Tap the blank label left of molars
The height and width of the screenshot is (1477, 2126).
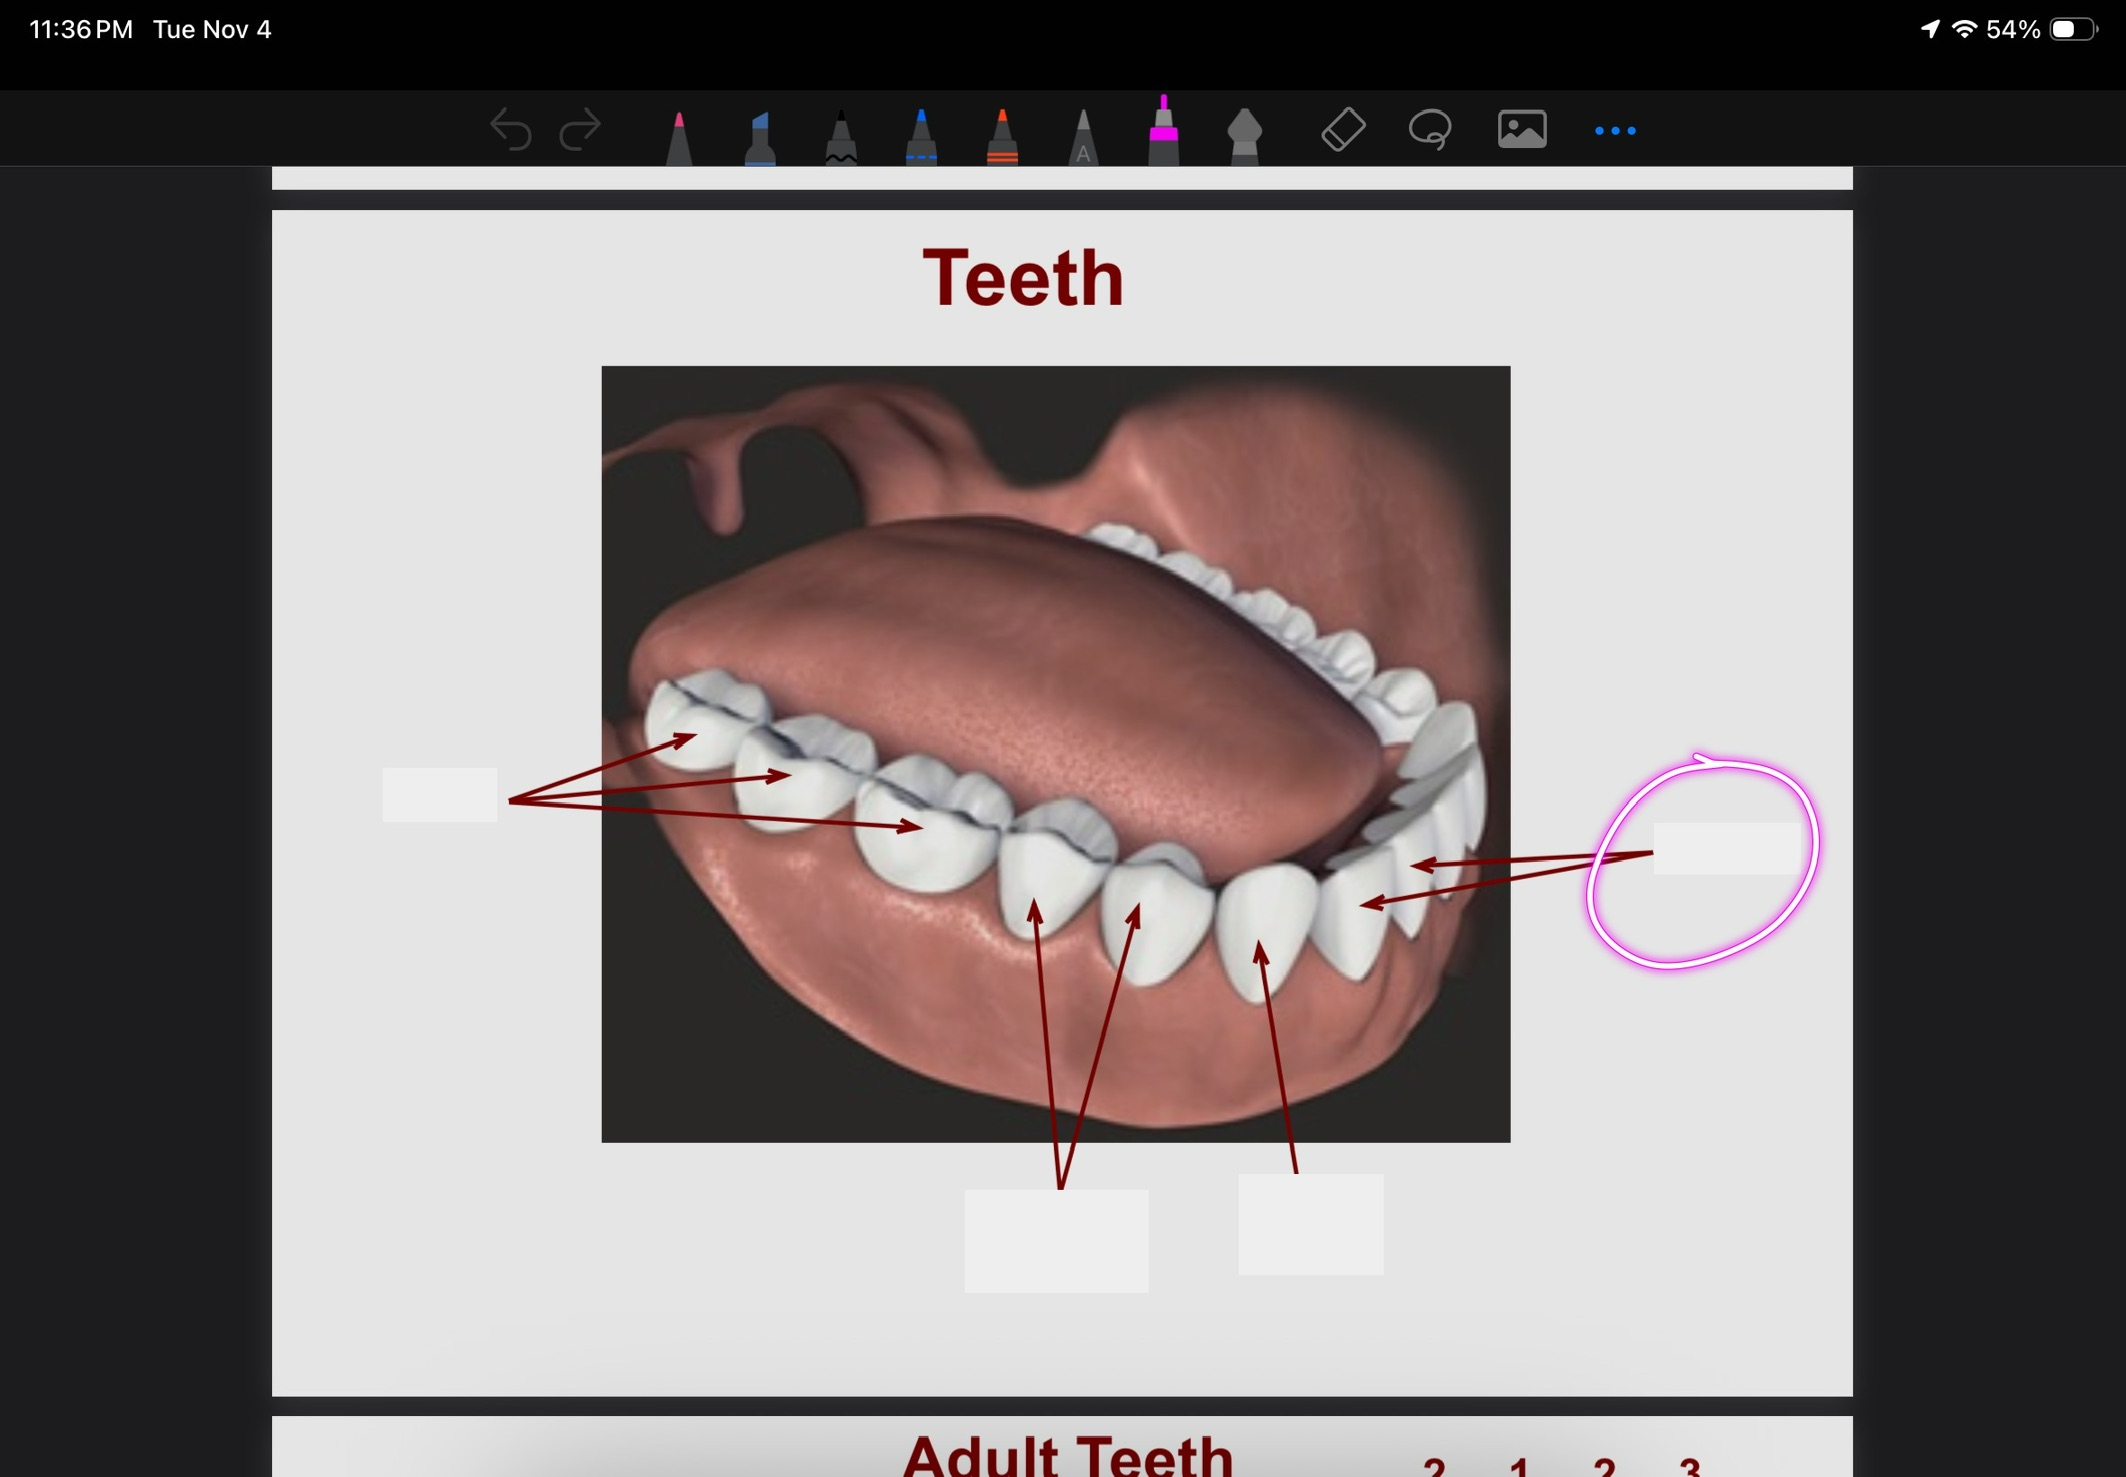click(x=440, y=795)
